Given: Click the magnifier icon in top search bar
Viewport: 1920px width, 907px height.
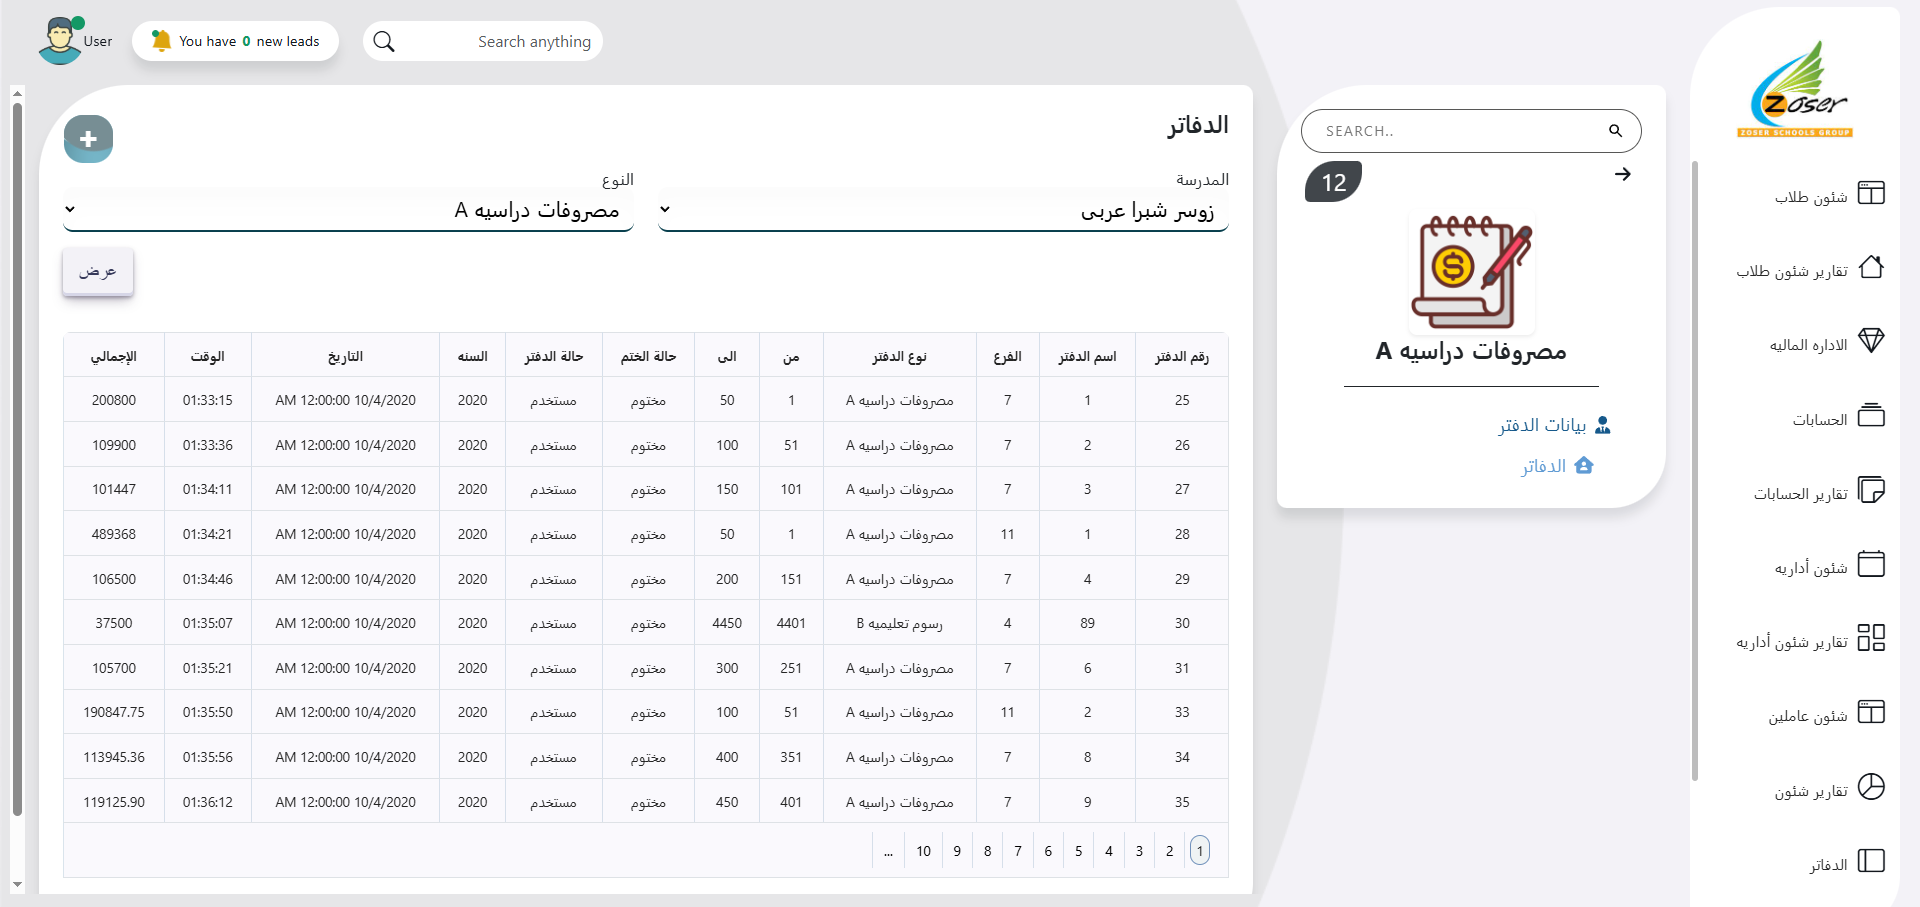Looking at the screenshot, I should click(384, 42).
